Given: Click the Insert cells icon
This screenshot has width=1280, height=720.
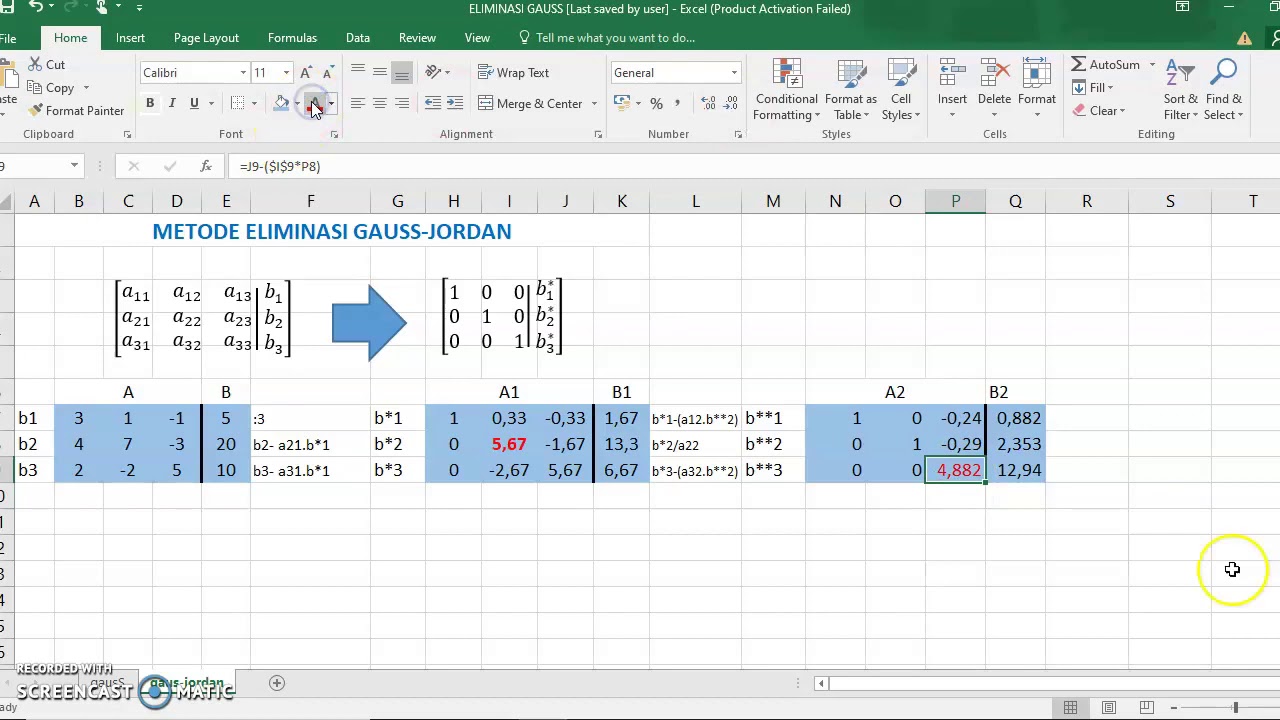Looking at the screenshot, I should pos(952,74).
